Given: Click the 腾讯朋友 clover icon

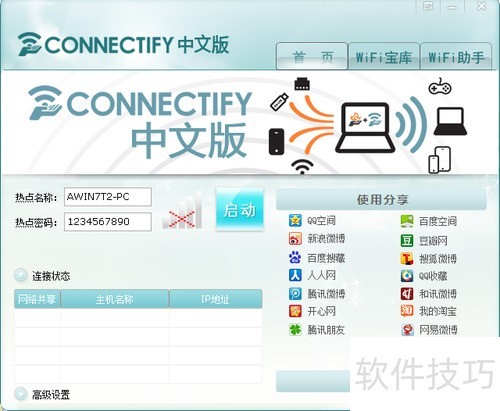Looking at the screenshot, I should [x=295, y=330].
